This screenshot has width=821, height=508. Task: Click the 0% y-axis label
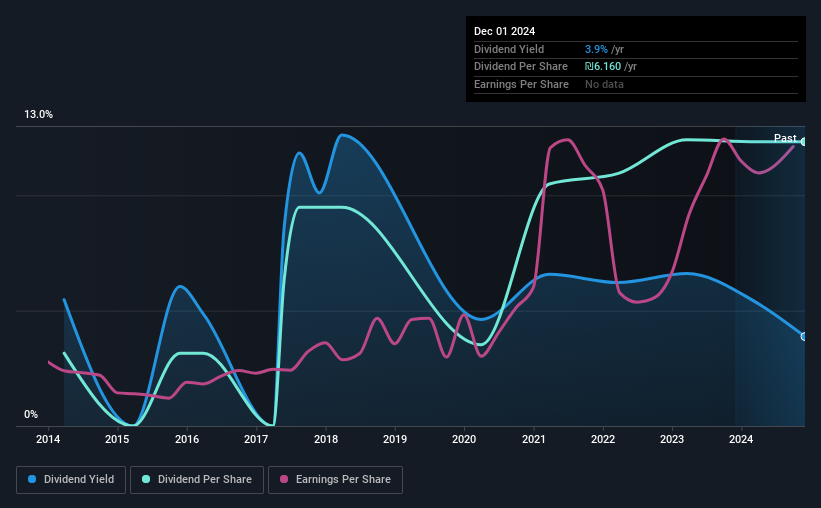[x=31, y=415]
